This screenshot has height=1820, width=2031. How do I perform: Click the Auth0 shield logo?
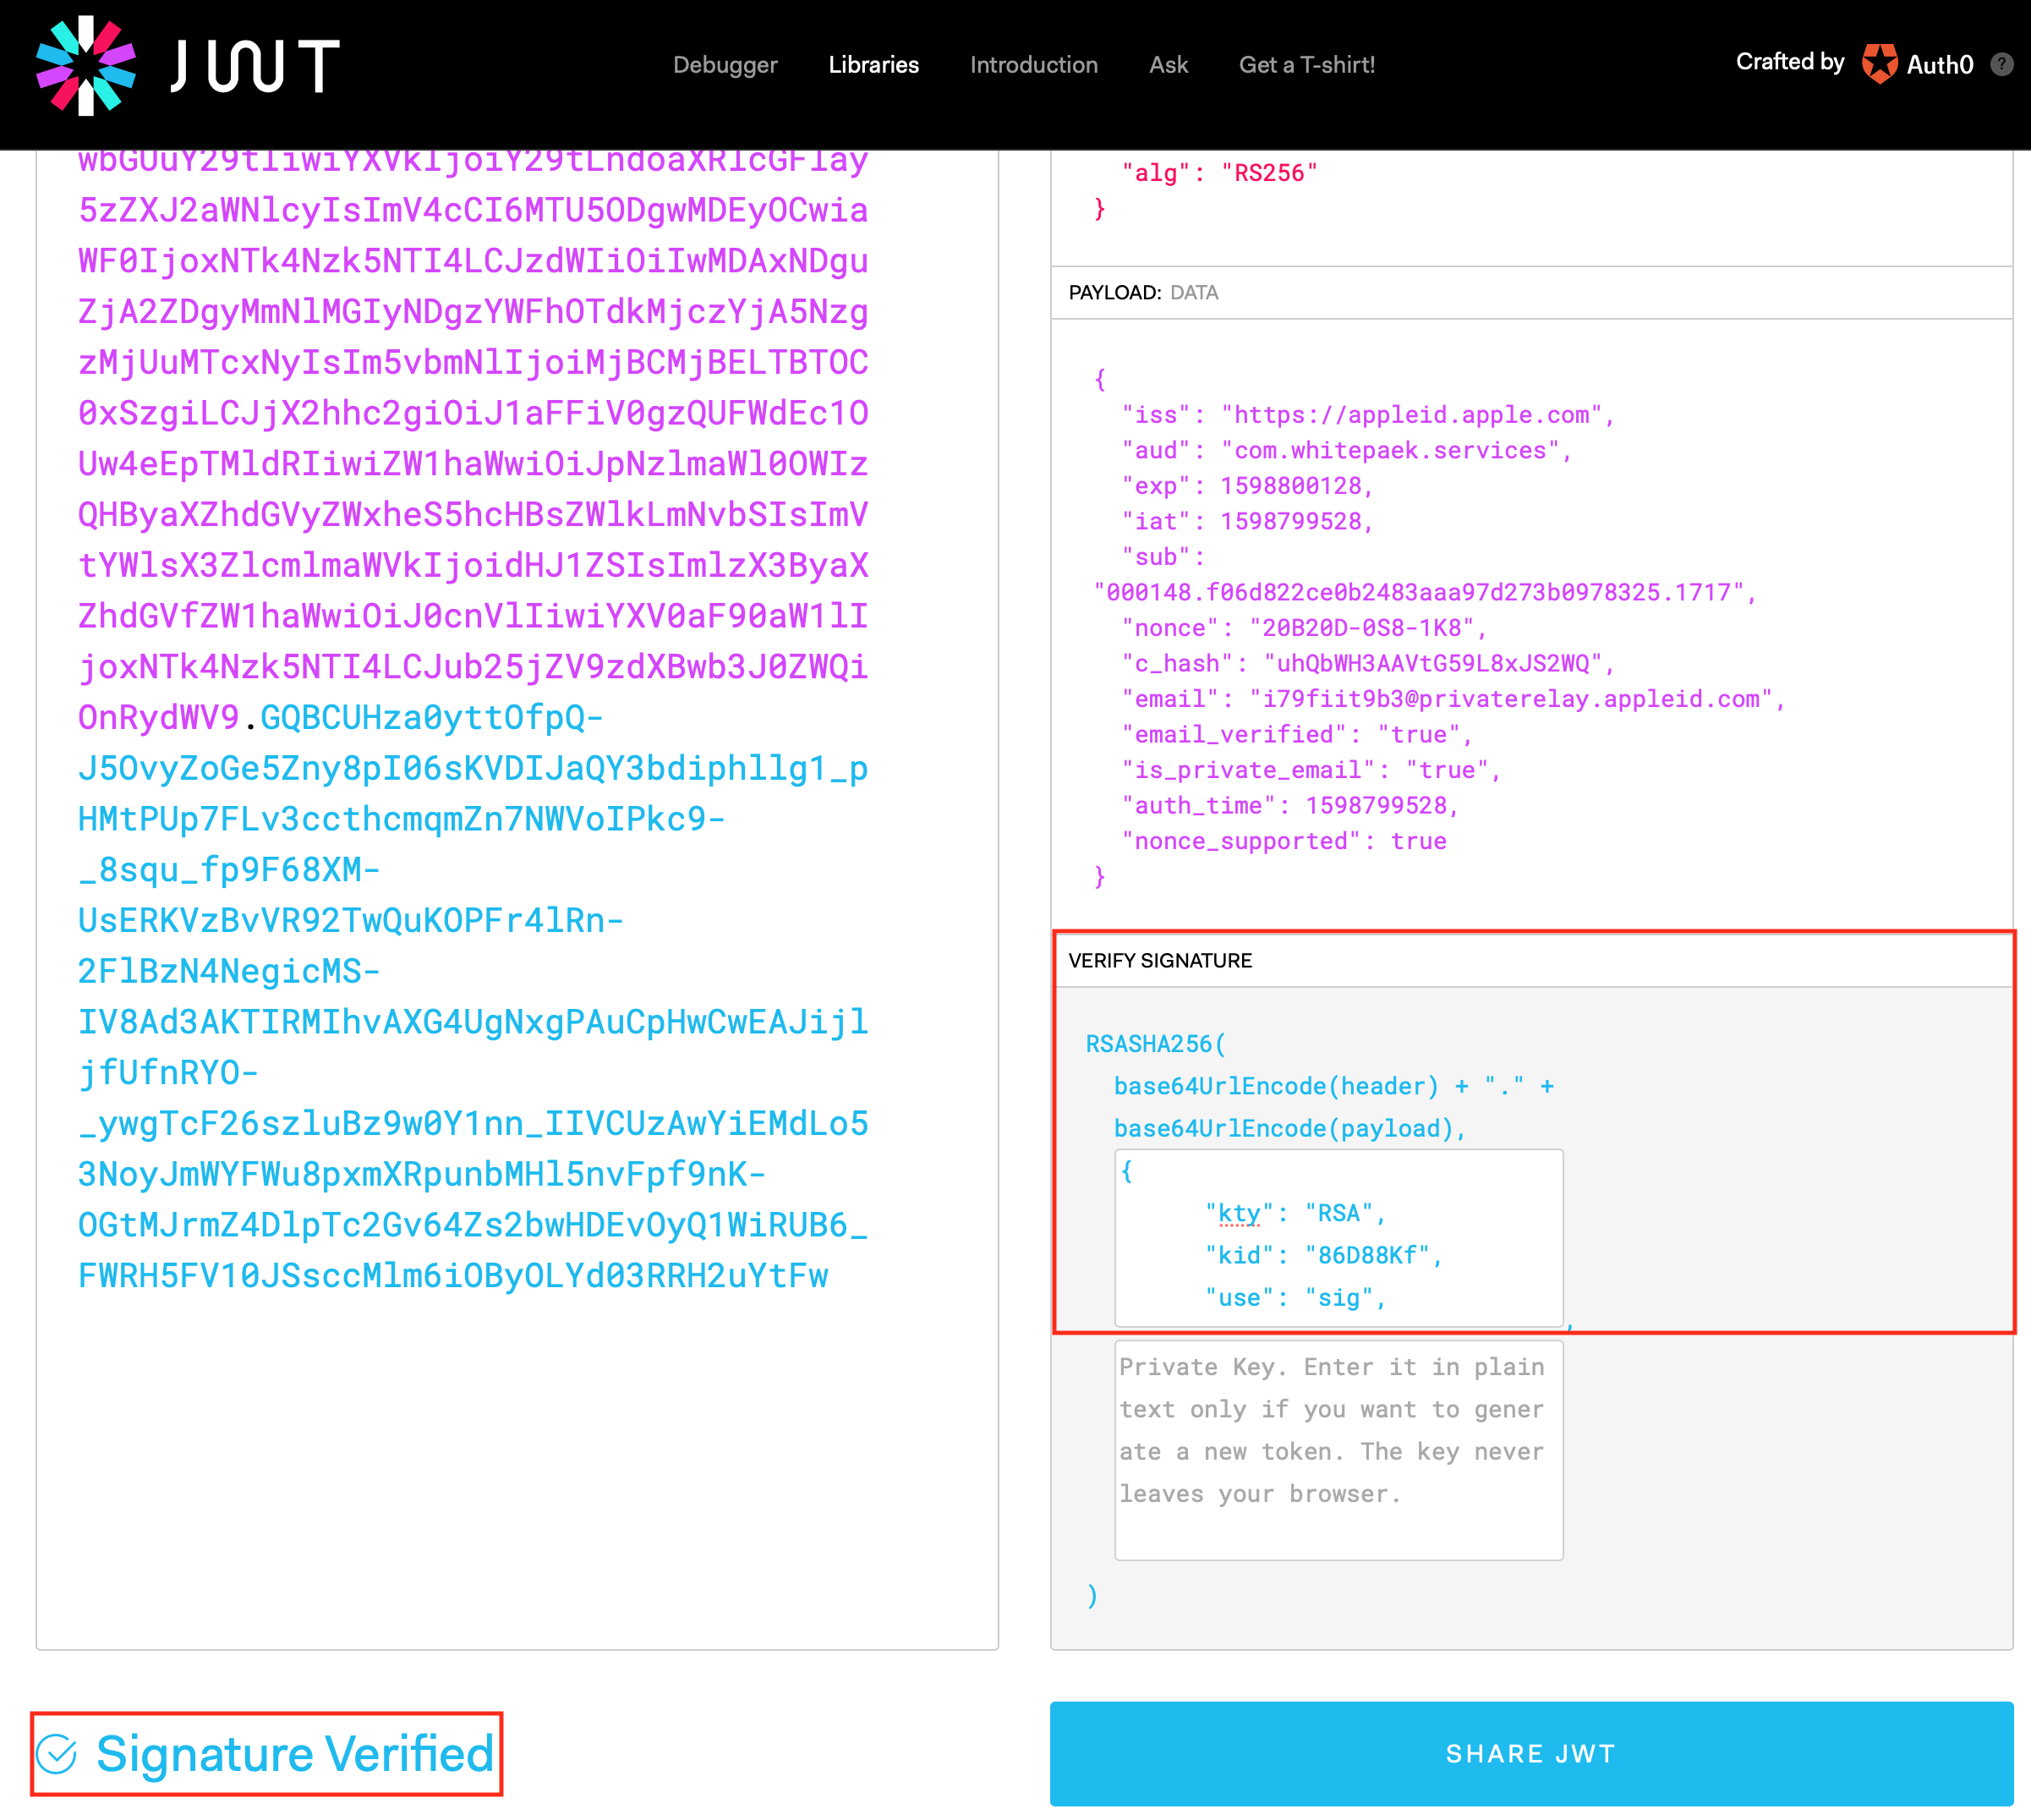coord(1880,64)
